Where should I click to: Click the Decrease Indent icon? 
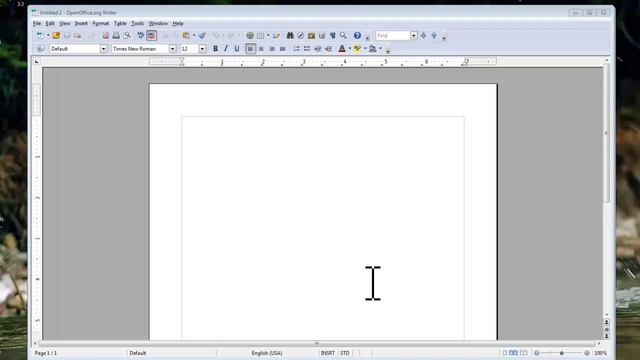tap(318, 49)
